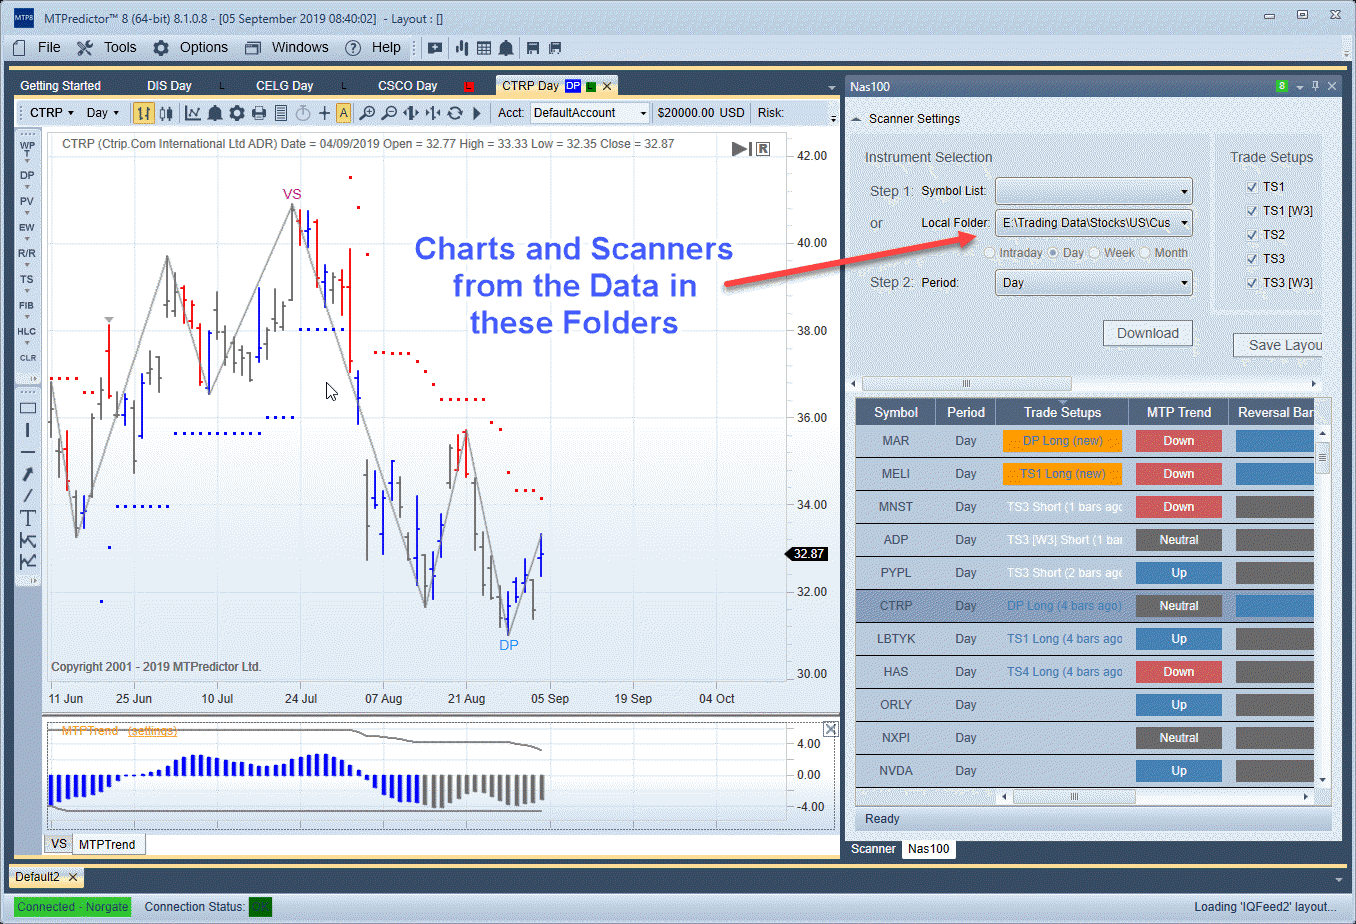Open the DefaultAccount dropdown

[x=590, y=113]
